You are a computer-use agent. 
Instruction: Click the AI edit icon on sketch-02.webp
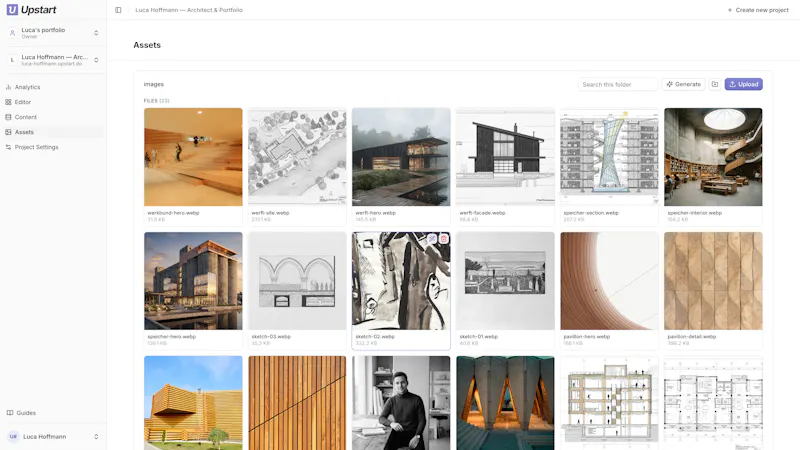pyautogui.click(x=432, y=238)
